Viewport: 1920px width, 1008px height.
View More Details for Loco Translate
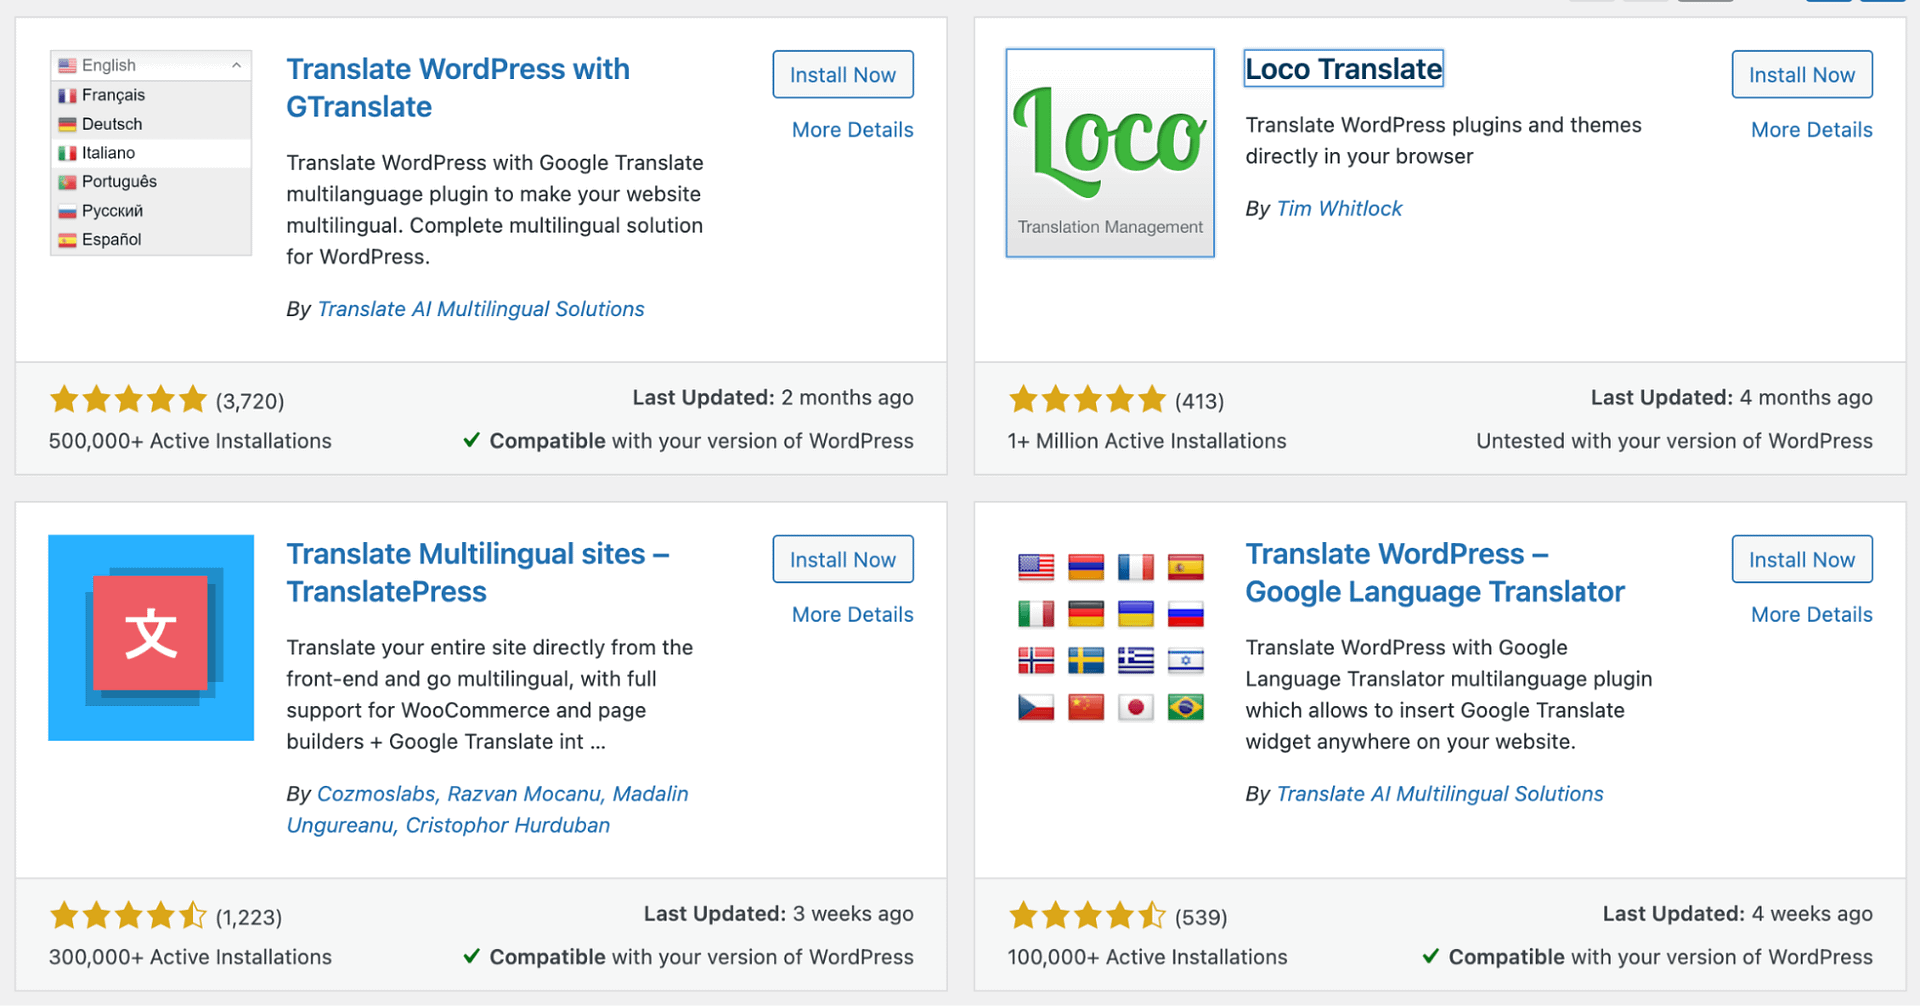(1811, 130)
